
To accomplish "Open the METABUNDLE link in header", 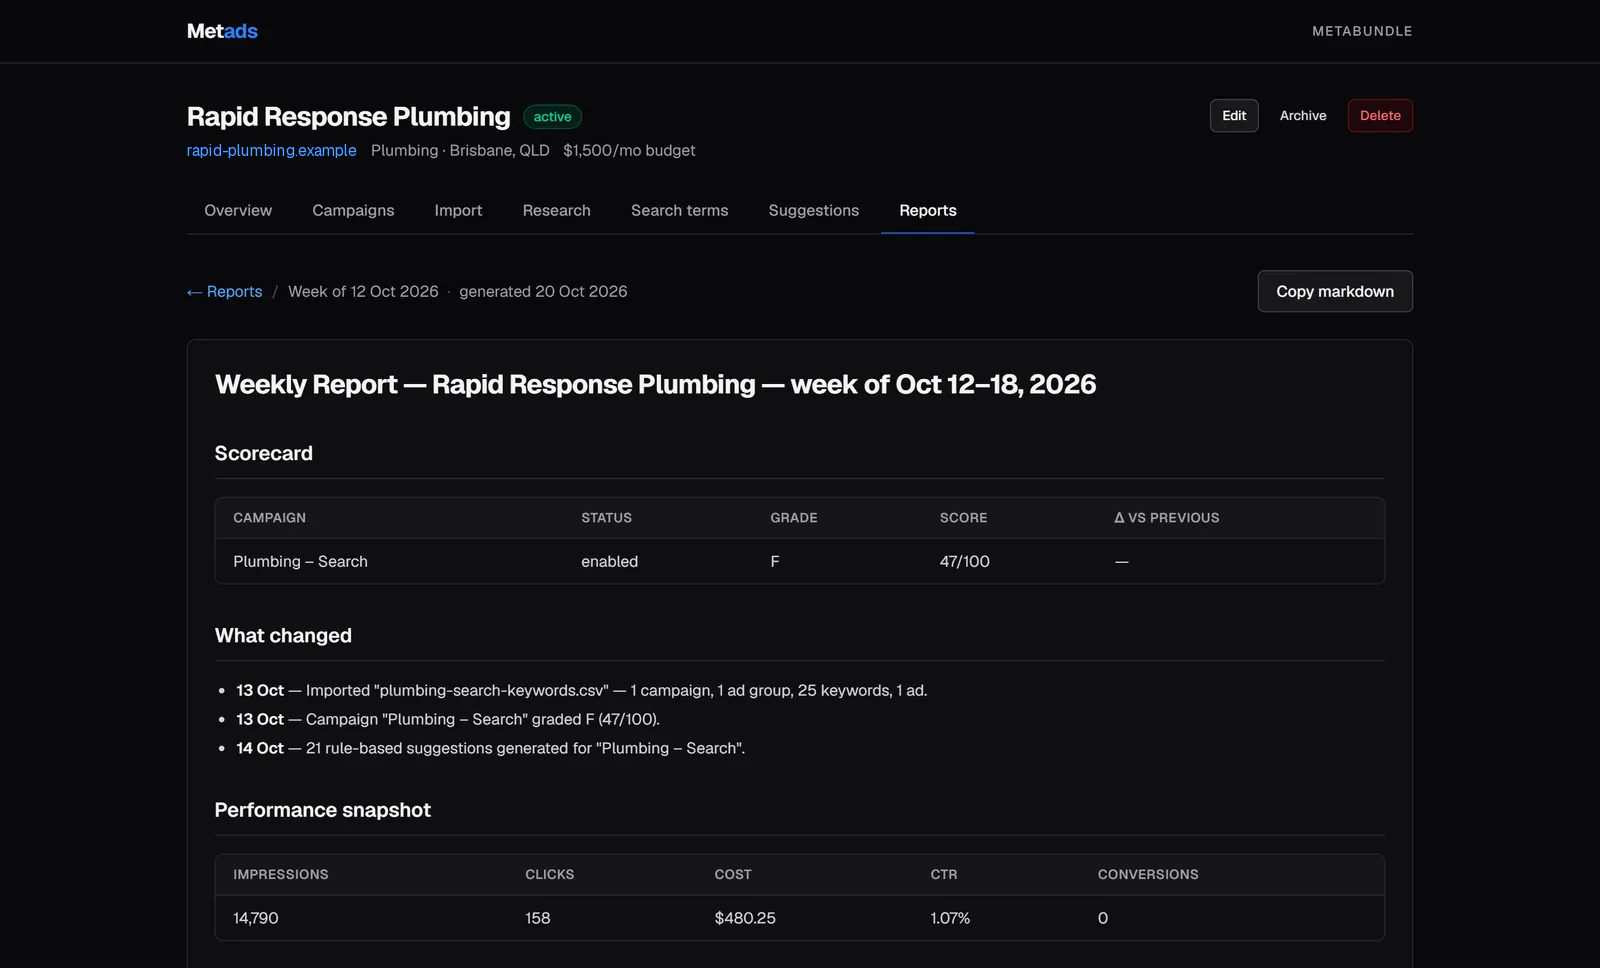I will [x=1362, y=31].
